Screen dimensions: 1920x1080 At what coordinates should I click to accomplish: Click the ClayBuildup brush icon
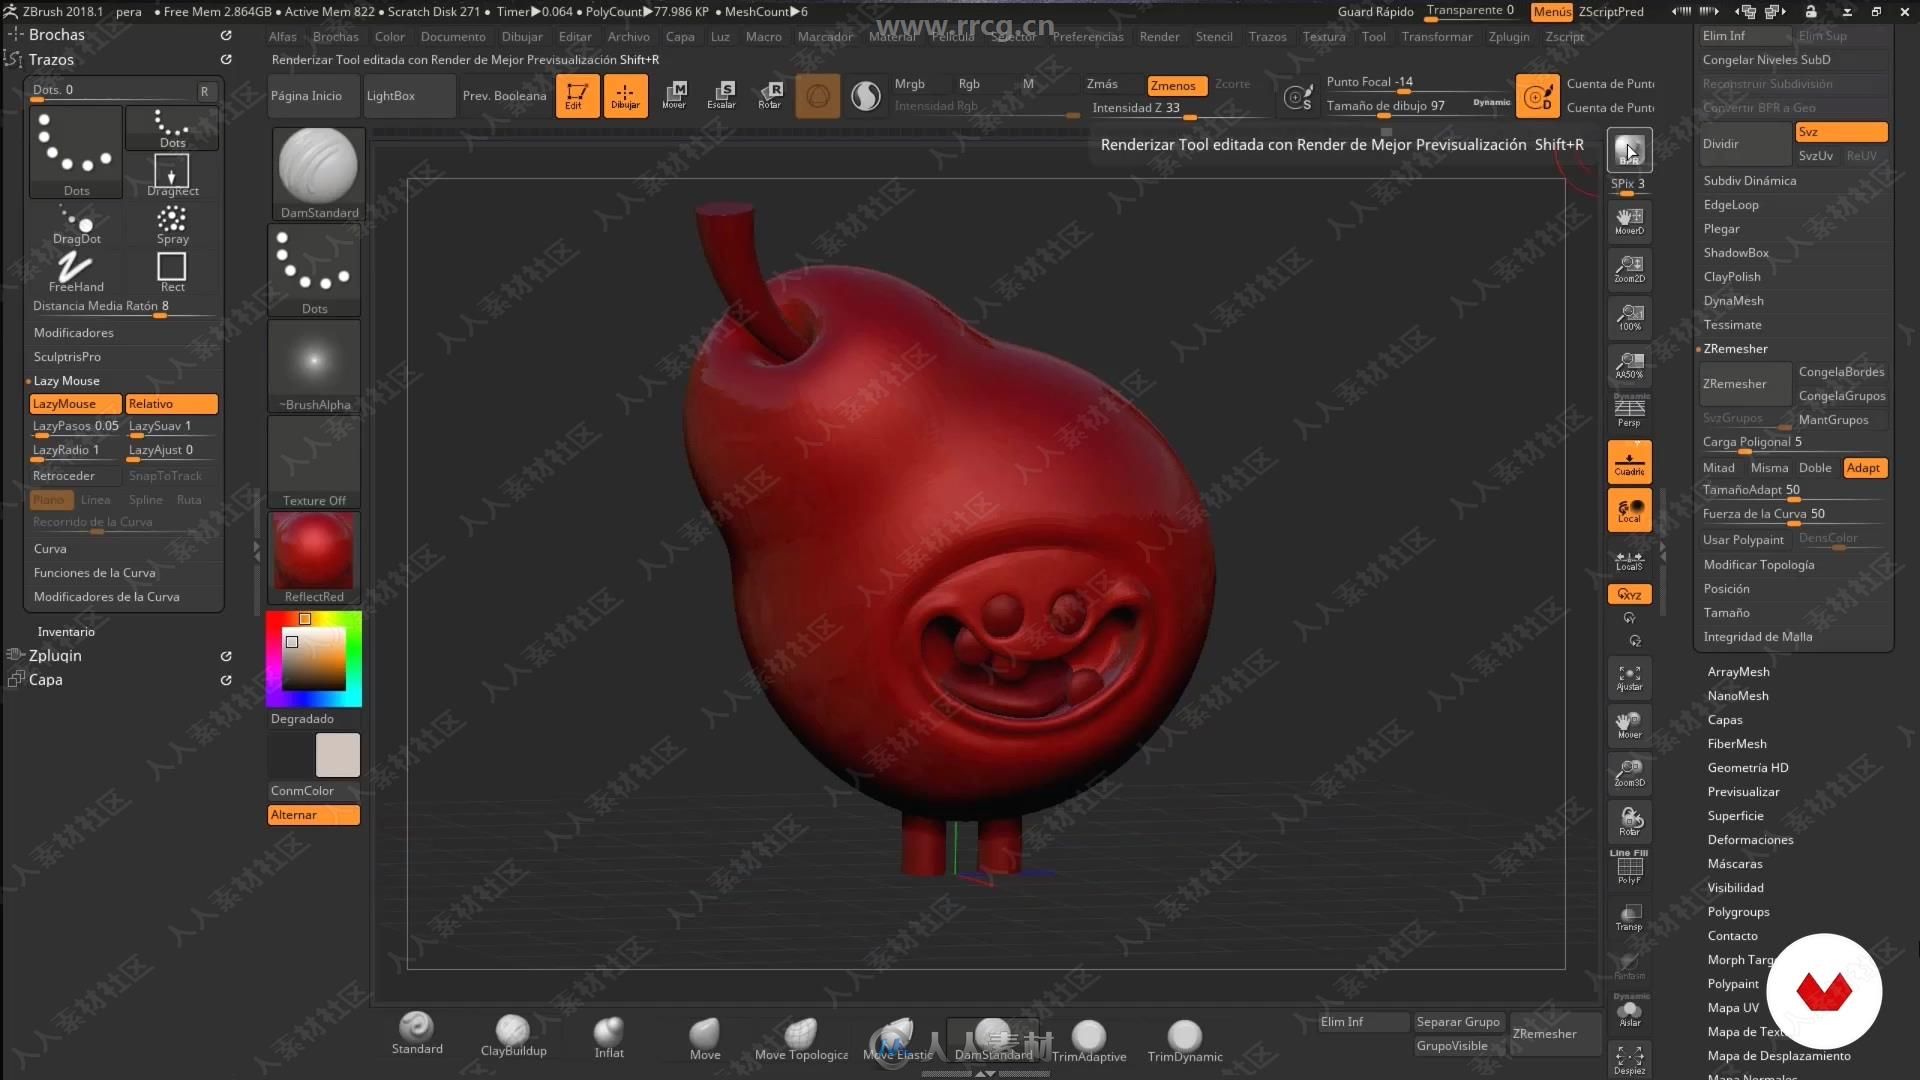tap(513, 1031)
